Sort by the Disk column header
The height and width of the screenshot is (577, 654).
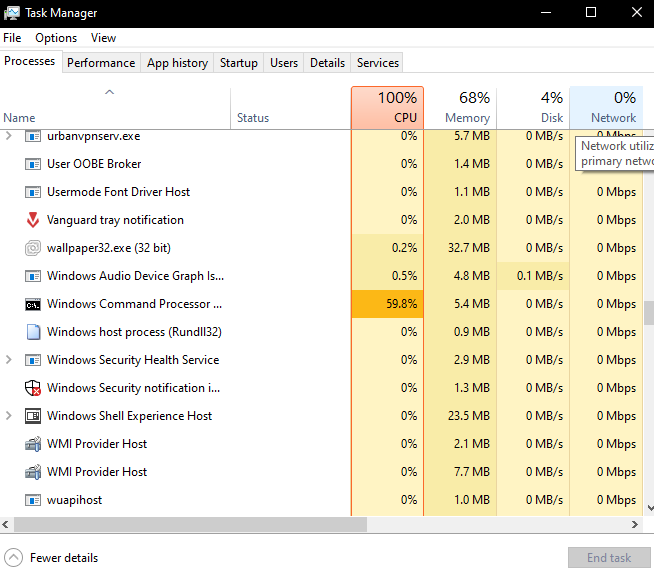pyautogui.click(x=533, y=108)
